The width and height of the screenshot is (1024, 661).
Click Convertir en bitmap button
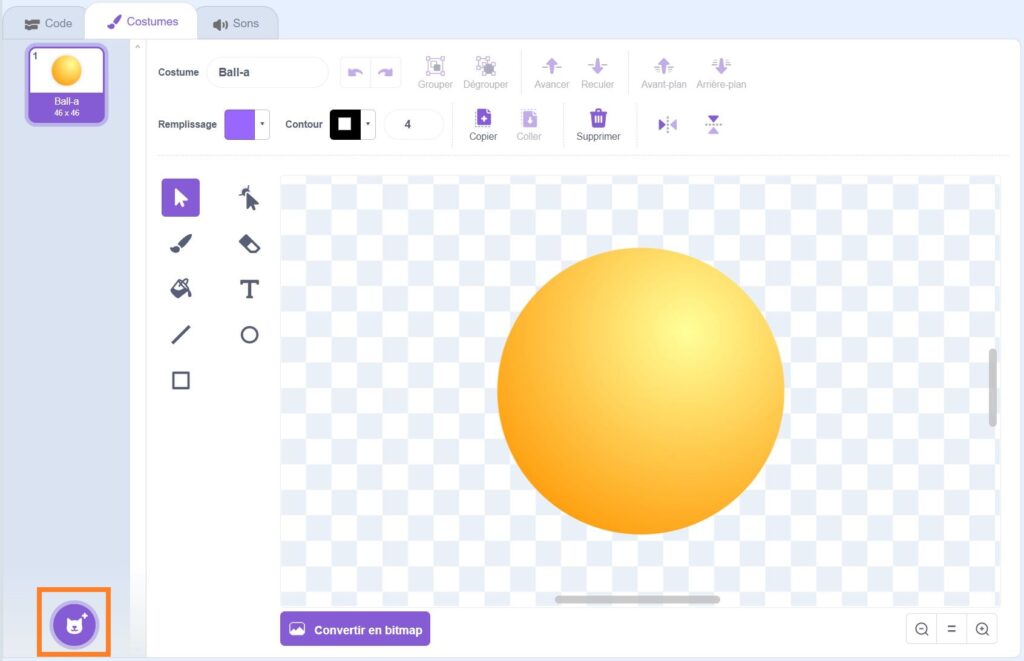355,630
